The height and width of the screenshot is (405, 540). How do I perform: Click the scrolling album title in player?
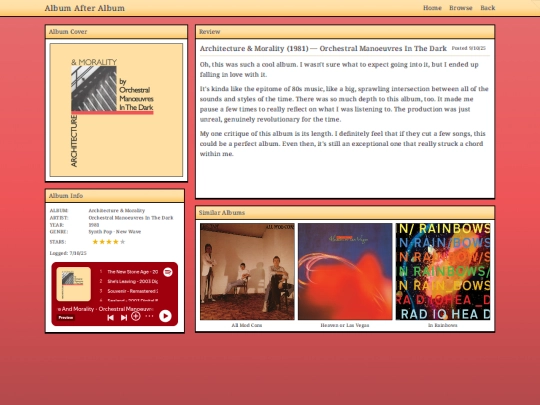105,309
